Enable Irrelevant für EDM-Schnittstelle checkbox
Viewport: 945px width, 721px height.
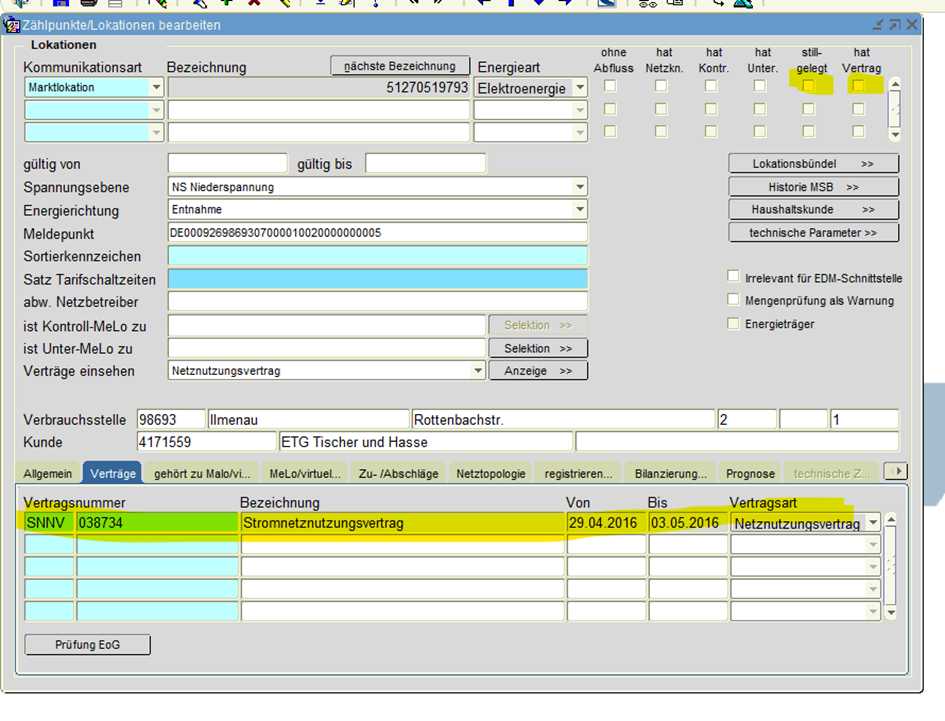coord(734,277)
